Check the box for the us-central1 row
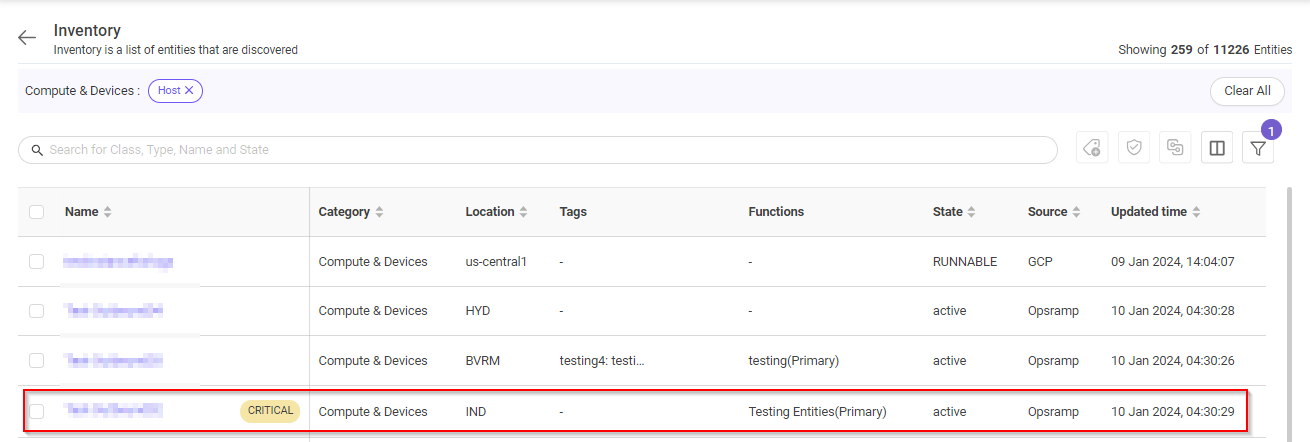Image resolution: width=1310 pixels, height=442 pixels. click(x=37, y=261)
